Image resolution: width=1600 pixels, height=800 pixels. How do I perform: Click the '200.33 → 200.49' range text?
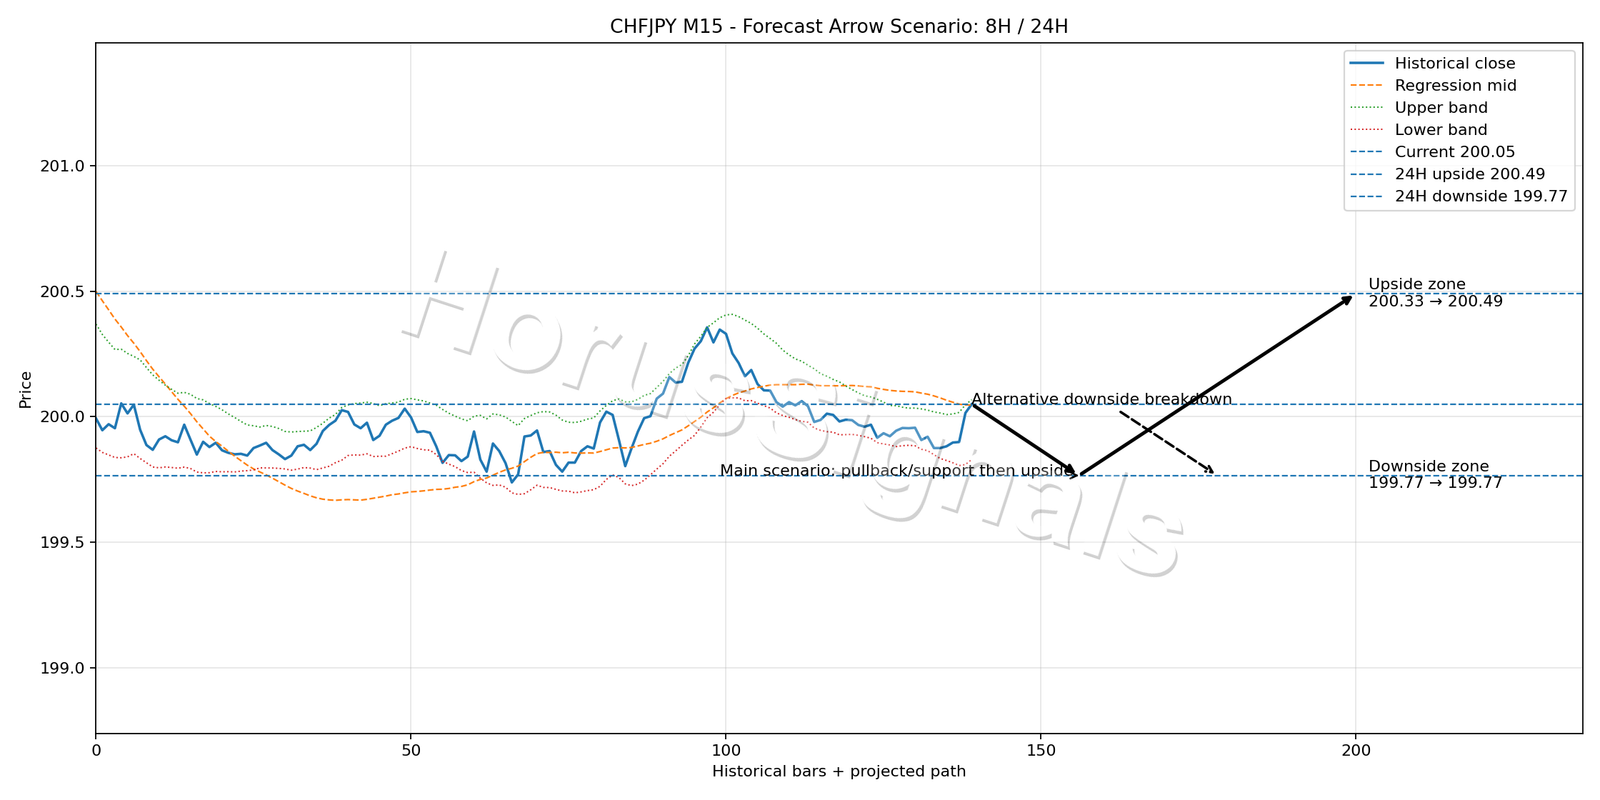pyautogui.click(x=1435, y=301)
